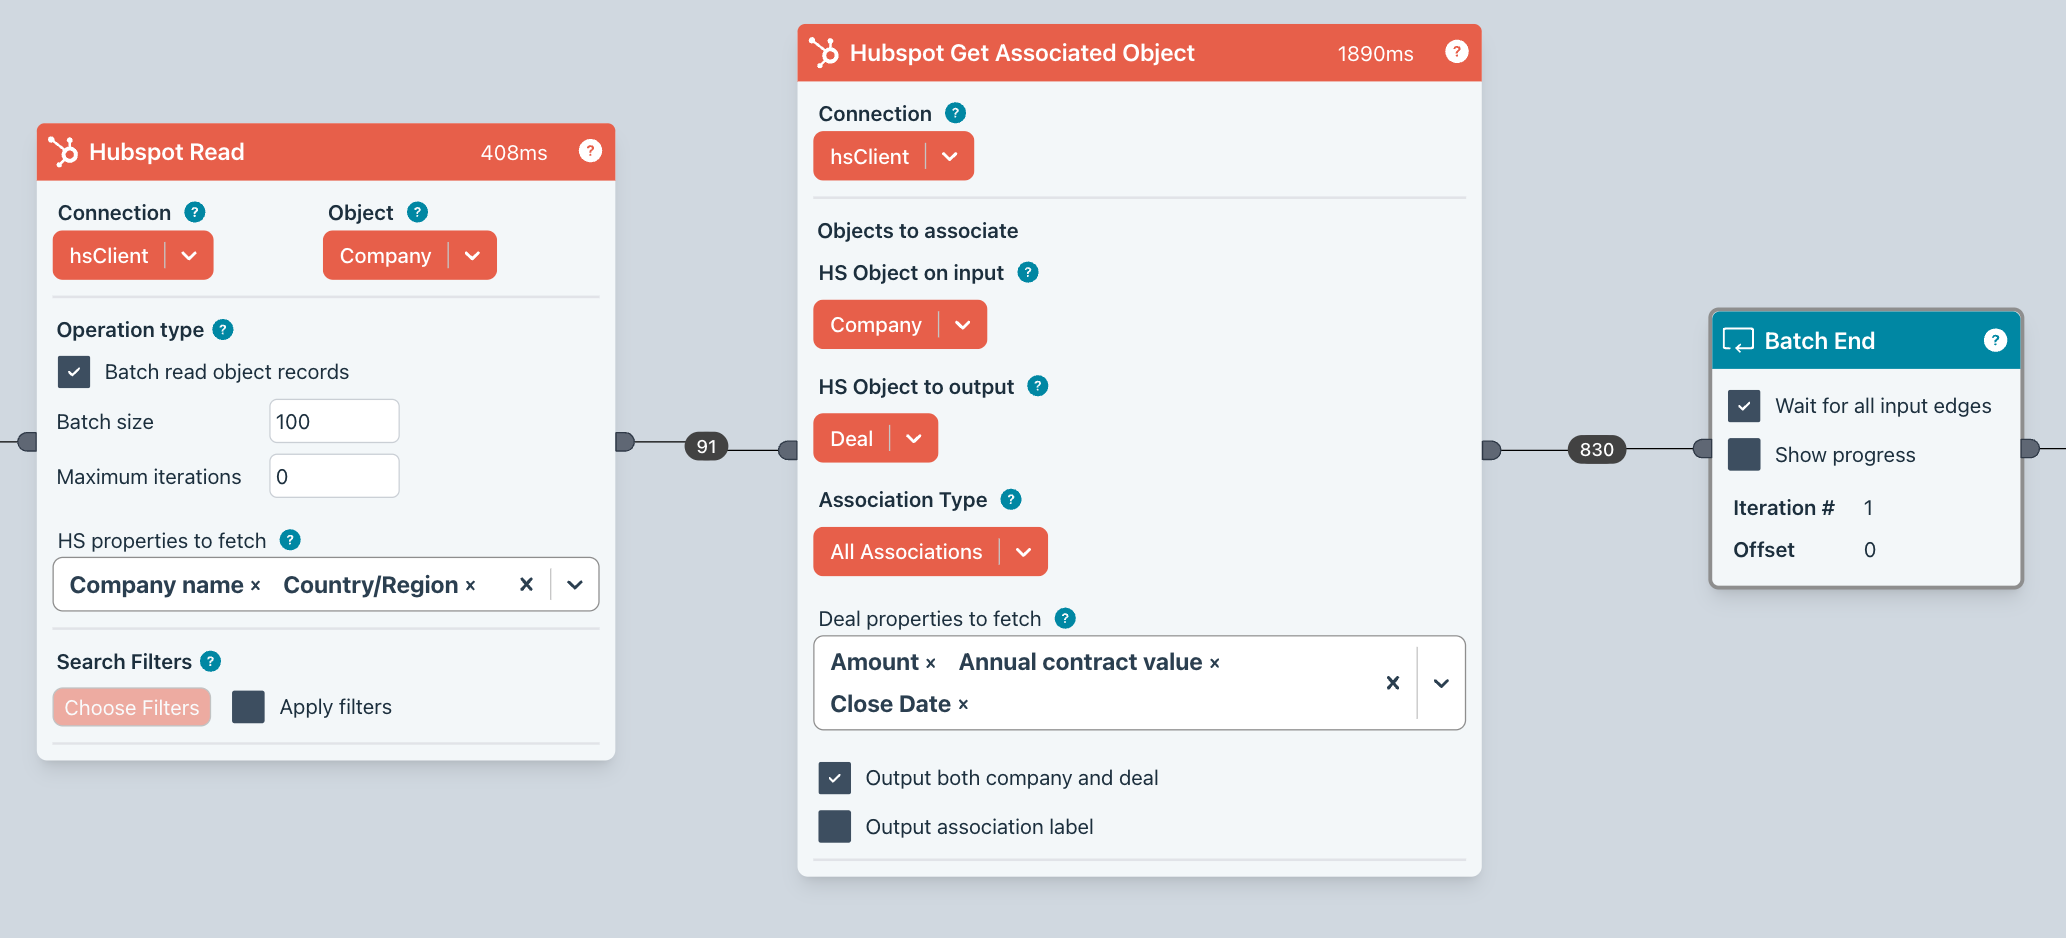Uncheck Batch read object records
This screenshot has height=938, width=2066.
coord(74,372)
